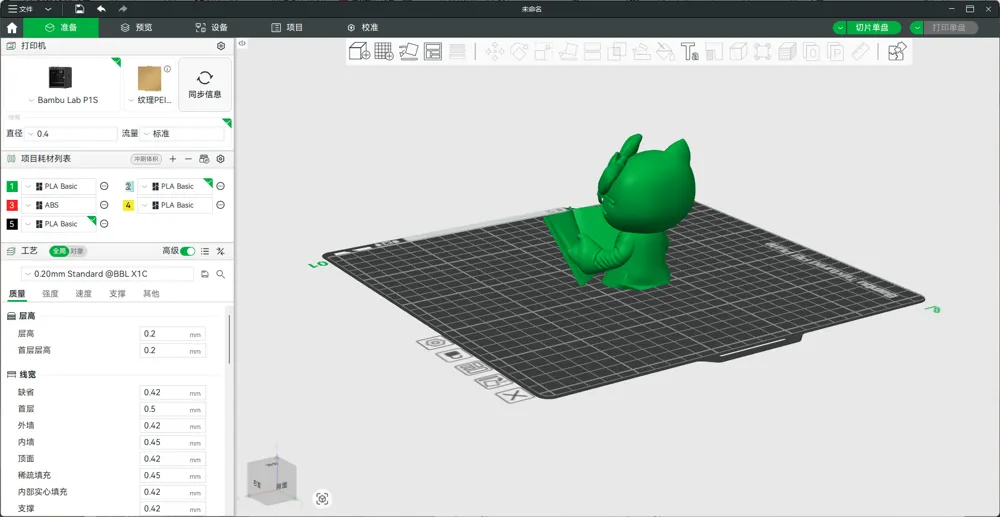Open the 支撑 support settings tab

(x=117, y=294)
